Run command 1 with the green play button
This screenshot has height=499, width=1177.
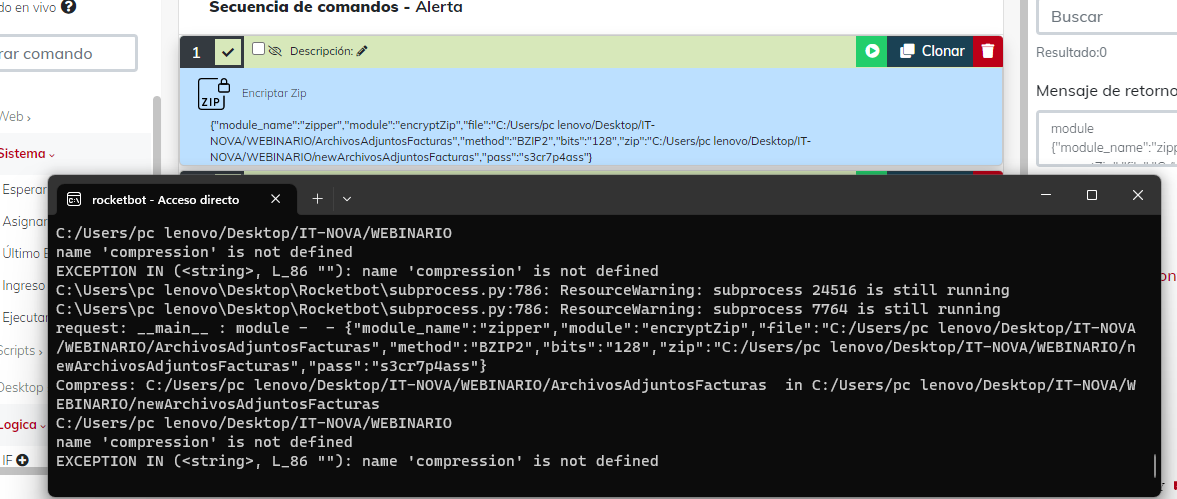[872, 51]
